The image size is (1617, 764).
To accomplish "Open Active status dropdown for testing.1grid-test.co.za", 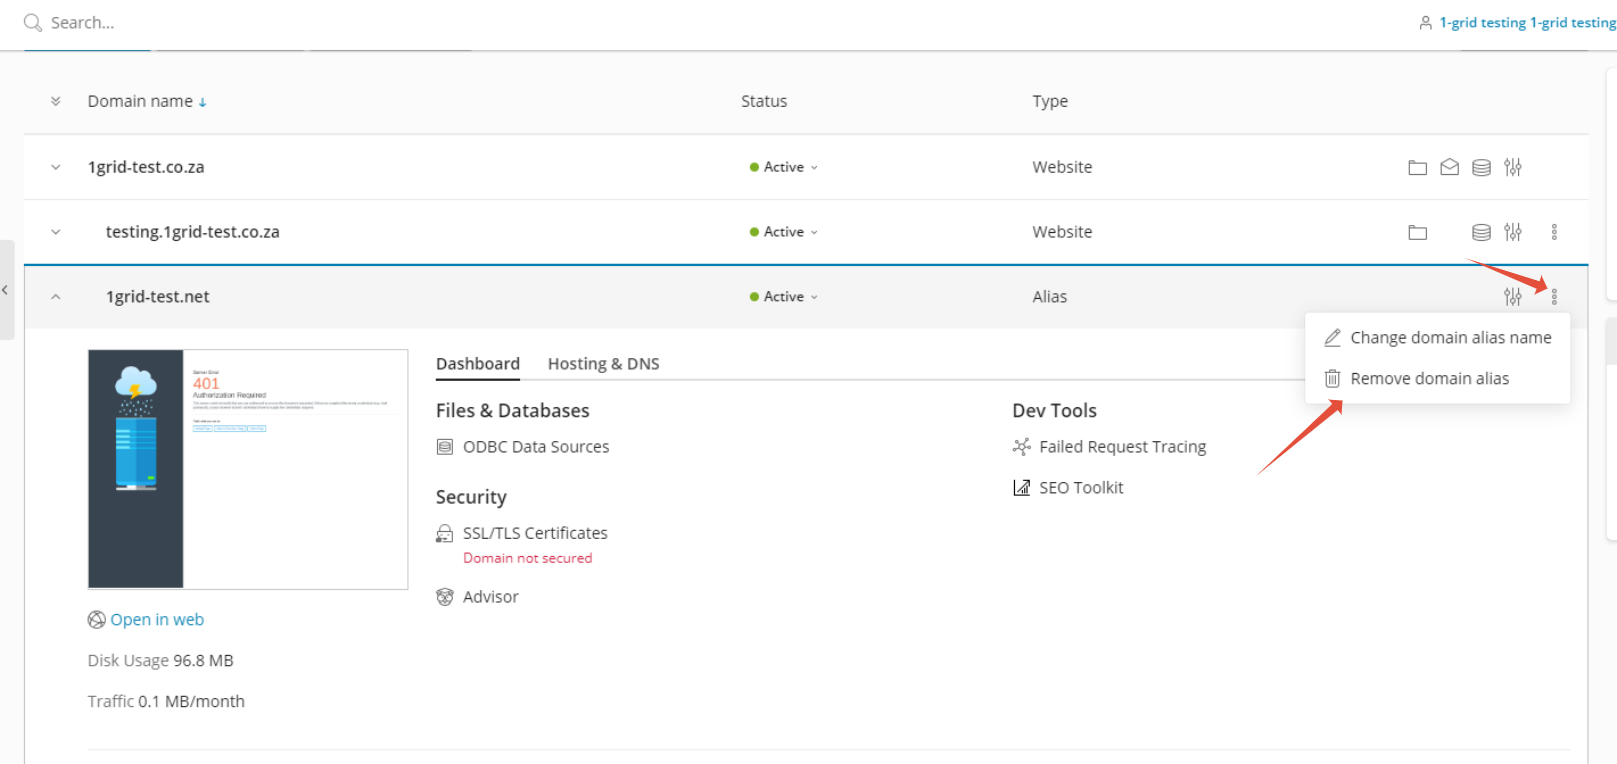I will pyautogui.click(x=784, y=232).
